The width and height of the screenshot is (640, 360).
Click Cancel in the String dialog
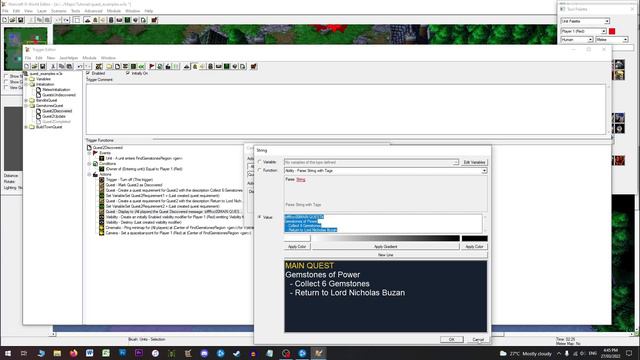point(478,340)
